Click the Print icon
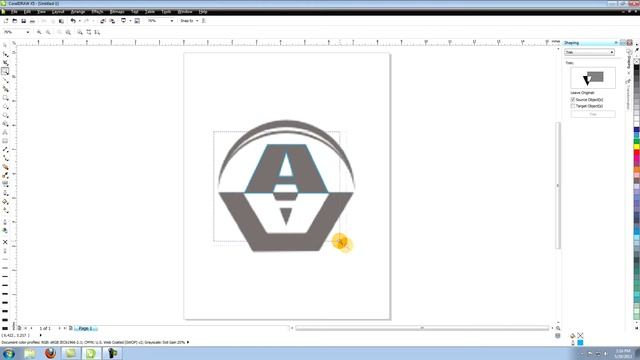This screenshot has width=640, height=360. (32, 21)
